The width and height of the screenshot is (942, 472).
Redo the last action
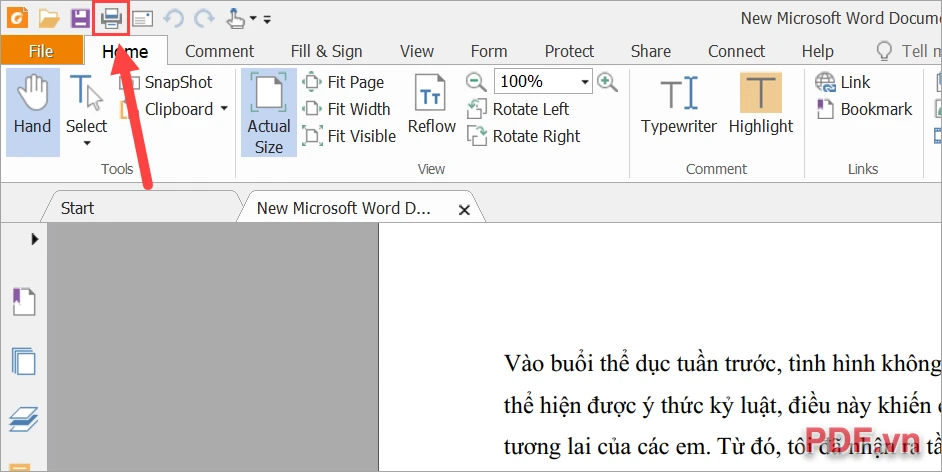click(x=204, y=19)
